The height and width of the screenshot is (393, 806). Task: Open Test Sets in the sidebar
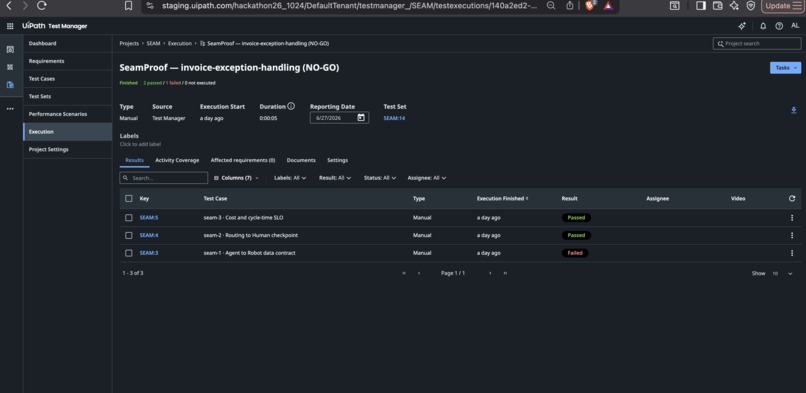pyautogui.click(x=67, y=96)
